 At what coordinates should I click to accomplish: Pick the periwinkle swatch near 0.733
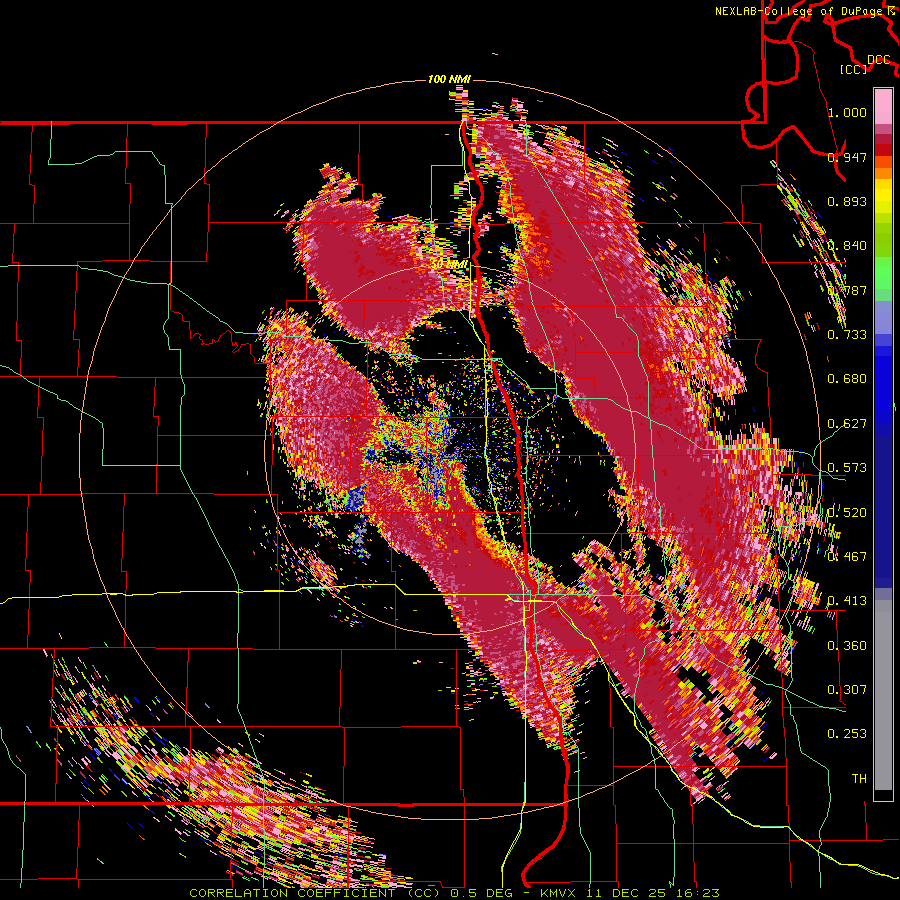pyautogui.click(x=883, y=317)
